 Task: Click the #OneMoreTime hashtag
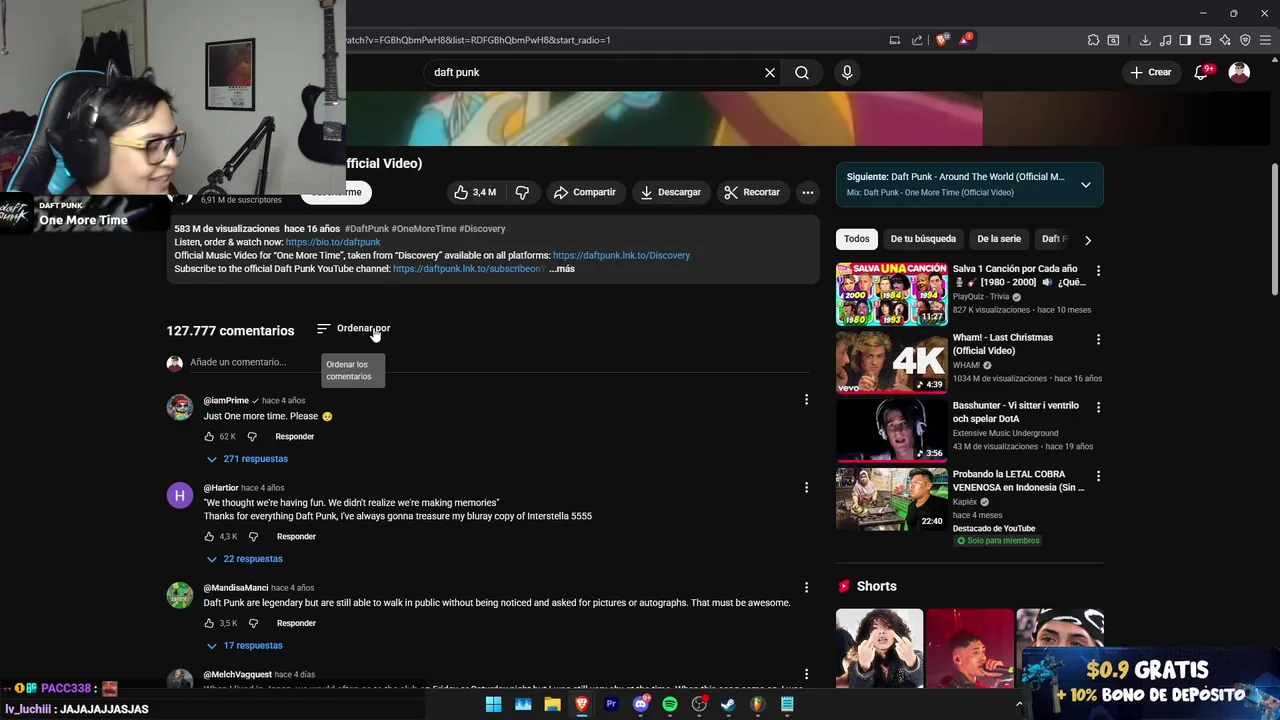tap(423, 229)
